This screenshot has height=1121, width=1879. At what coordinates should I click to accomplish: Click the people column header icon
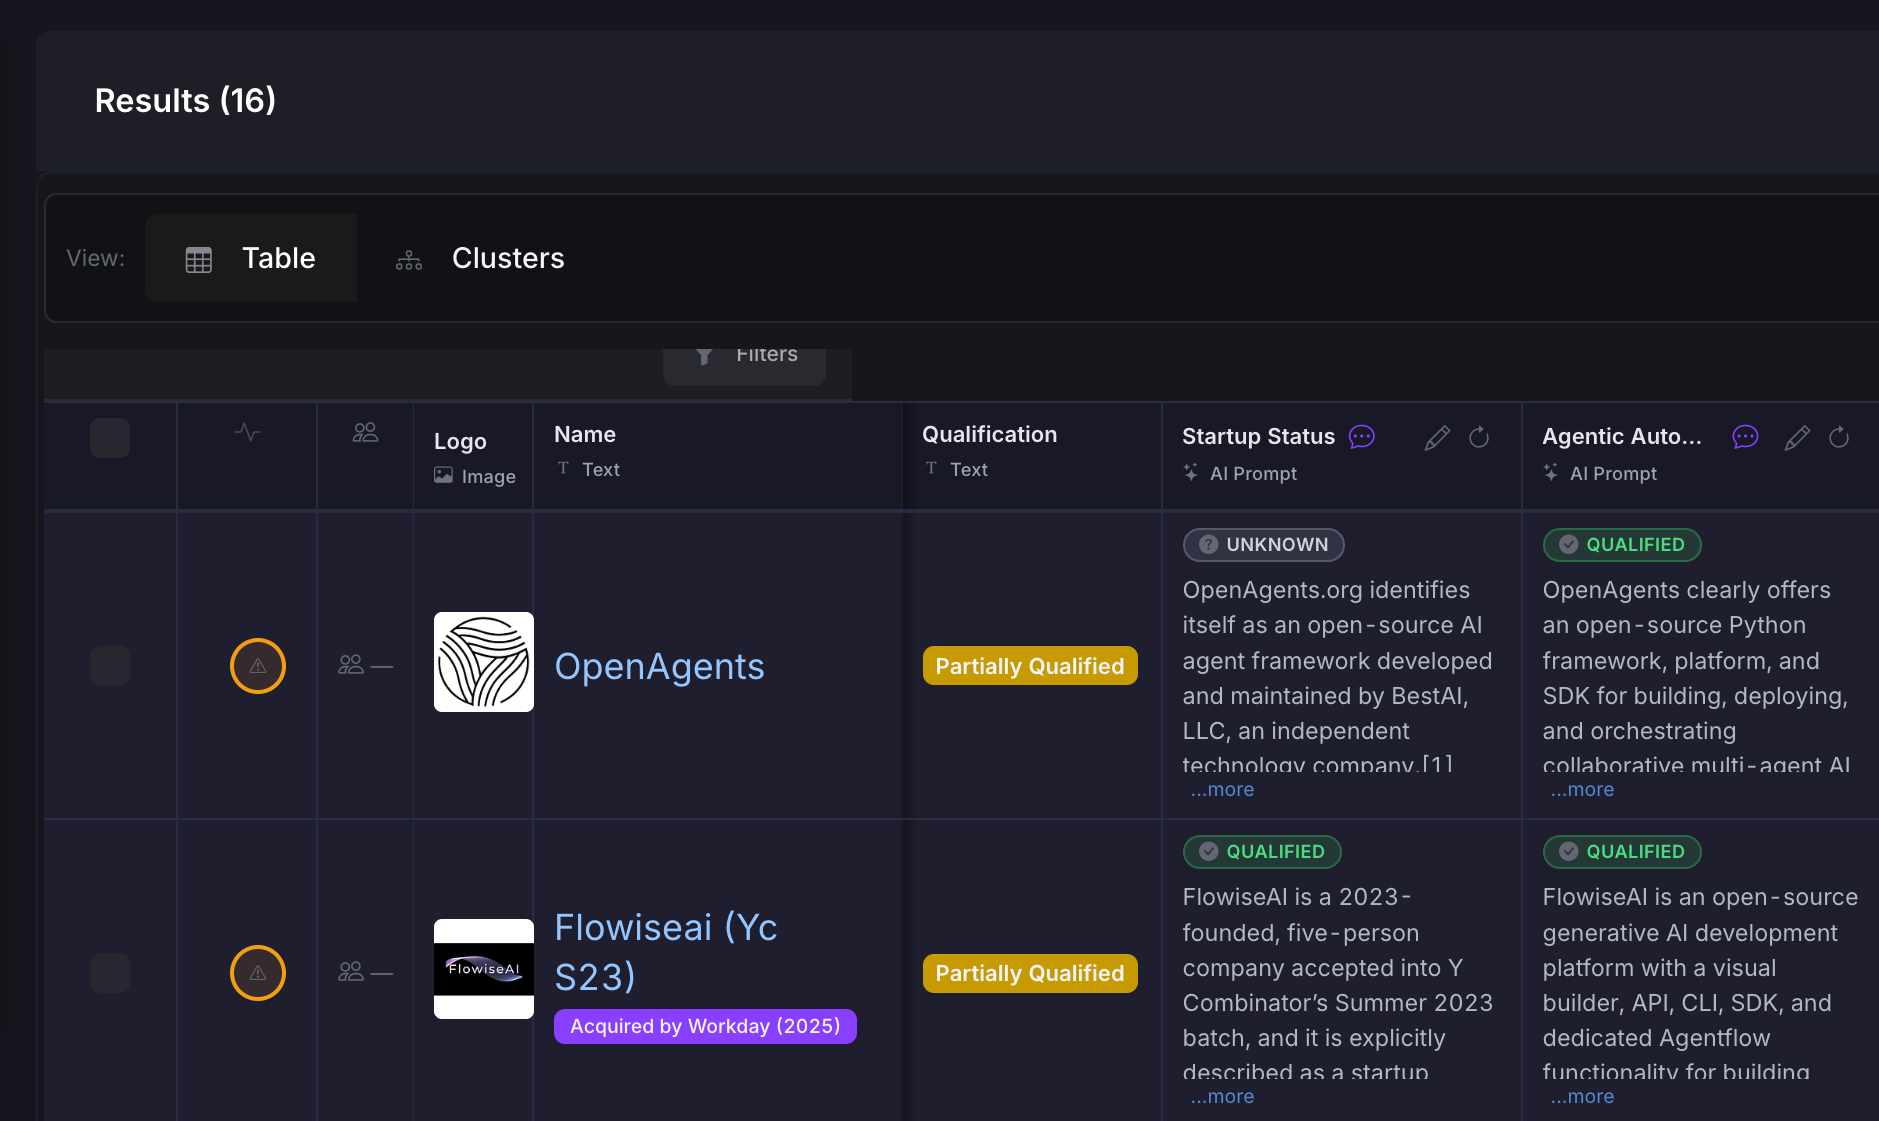pos(365,432)
